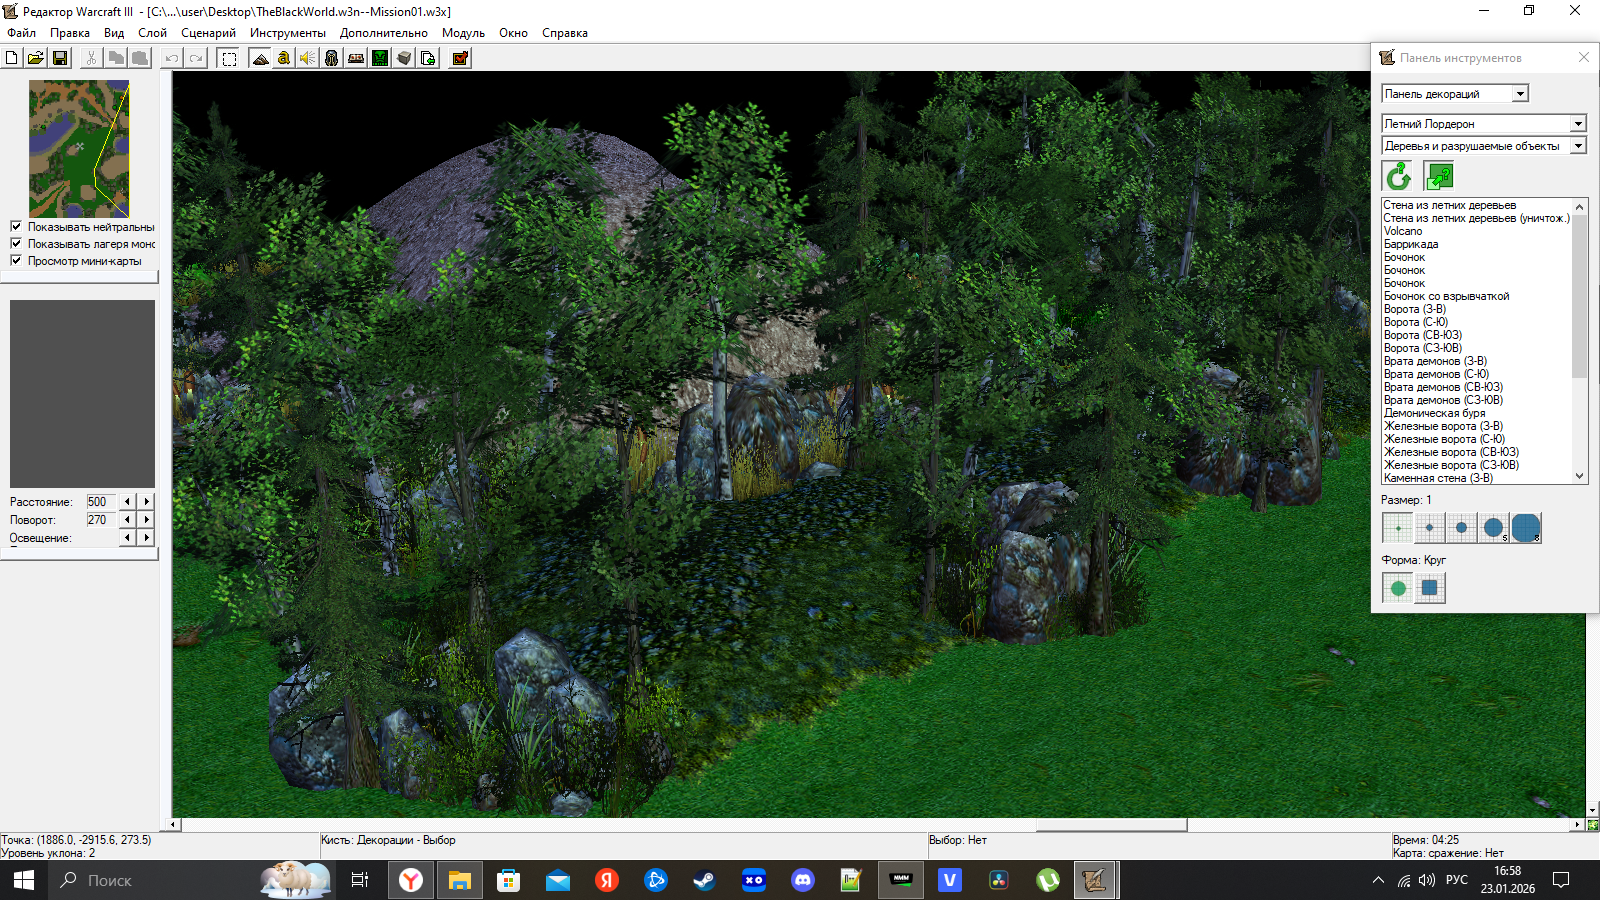Open the Сценарий menu
1600x900 pixels.
208,33
